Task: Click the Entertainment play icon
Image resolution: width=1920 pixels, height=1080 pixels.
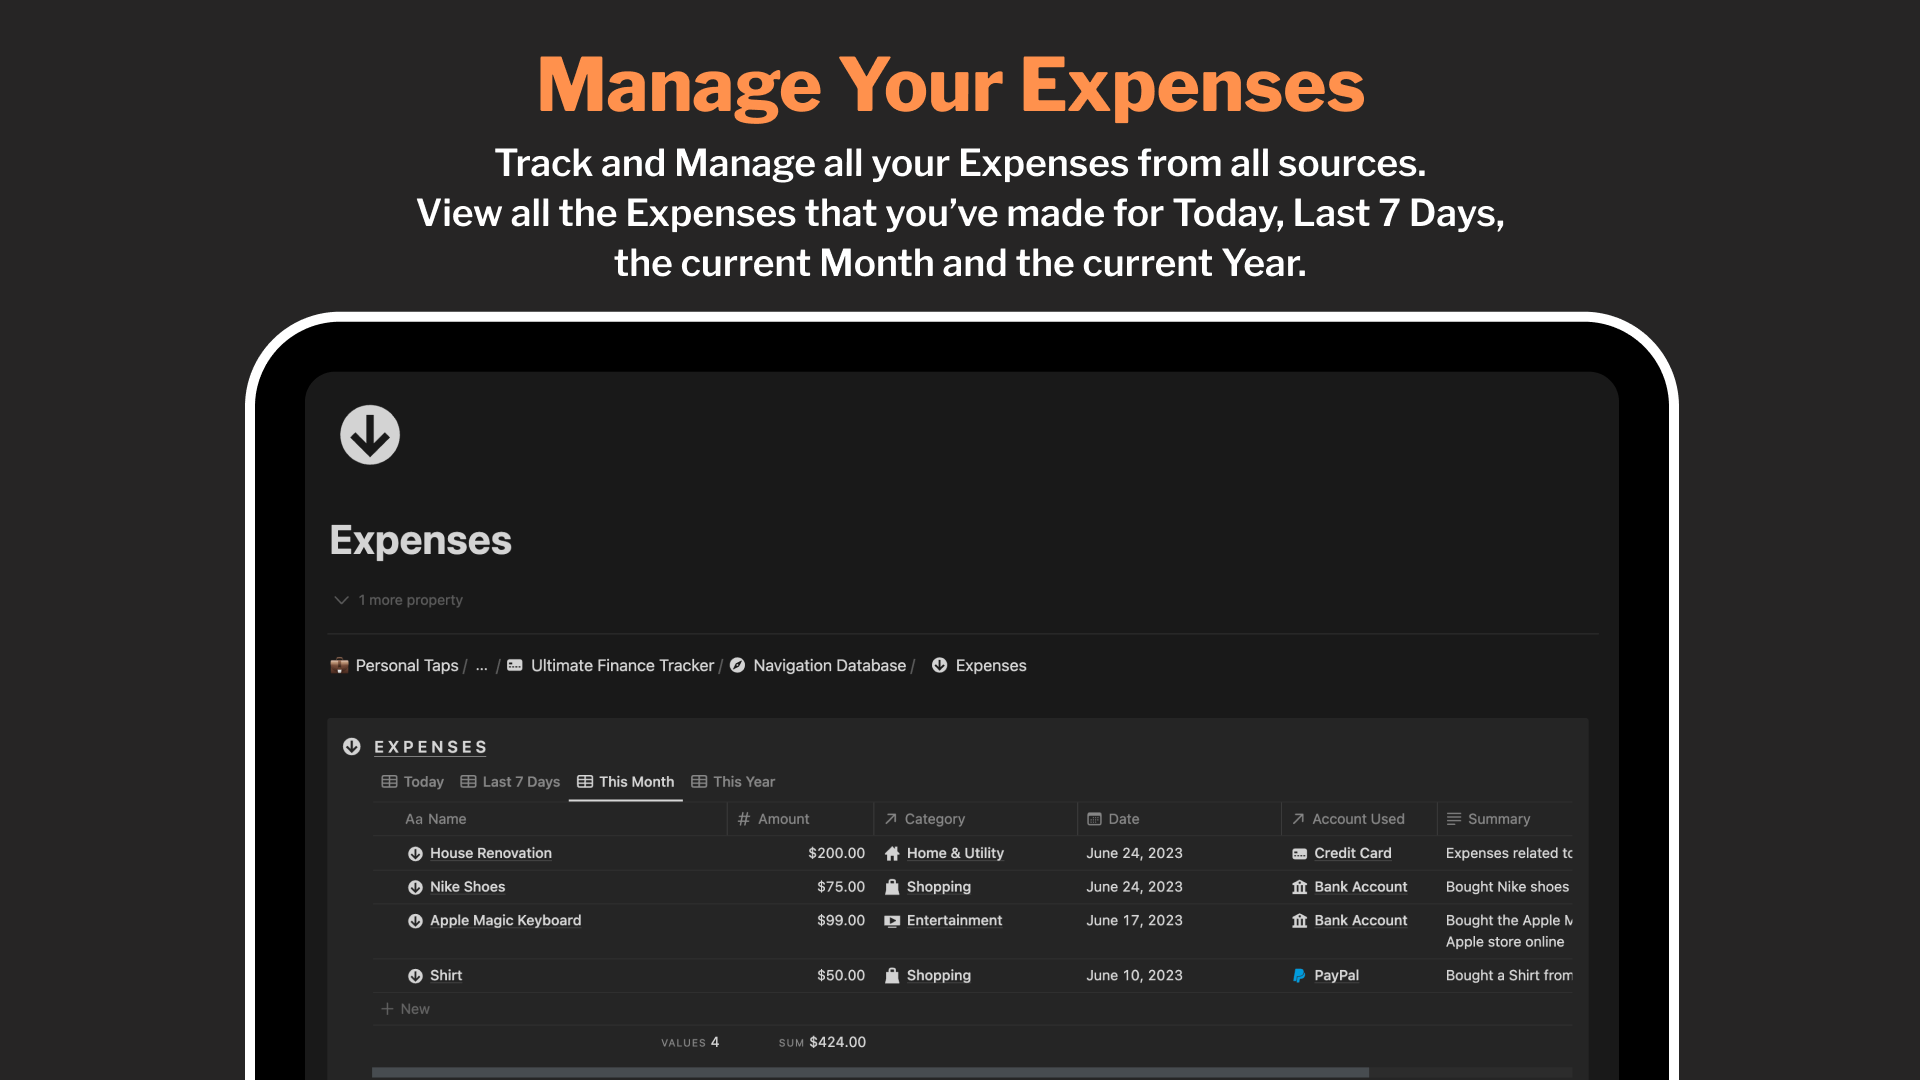Action: [891, 921]
